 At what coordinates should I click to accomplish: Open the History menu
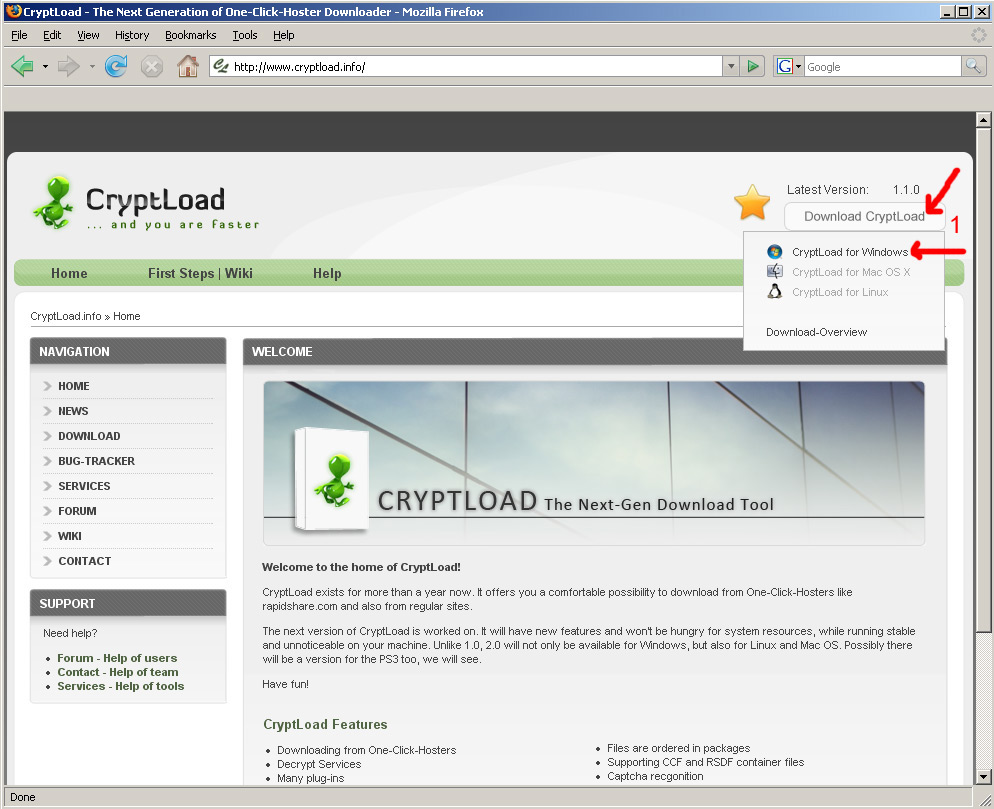(132, 35)
